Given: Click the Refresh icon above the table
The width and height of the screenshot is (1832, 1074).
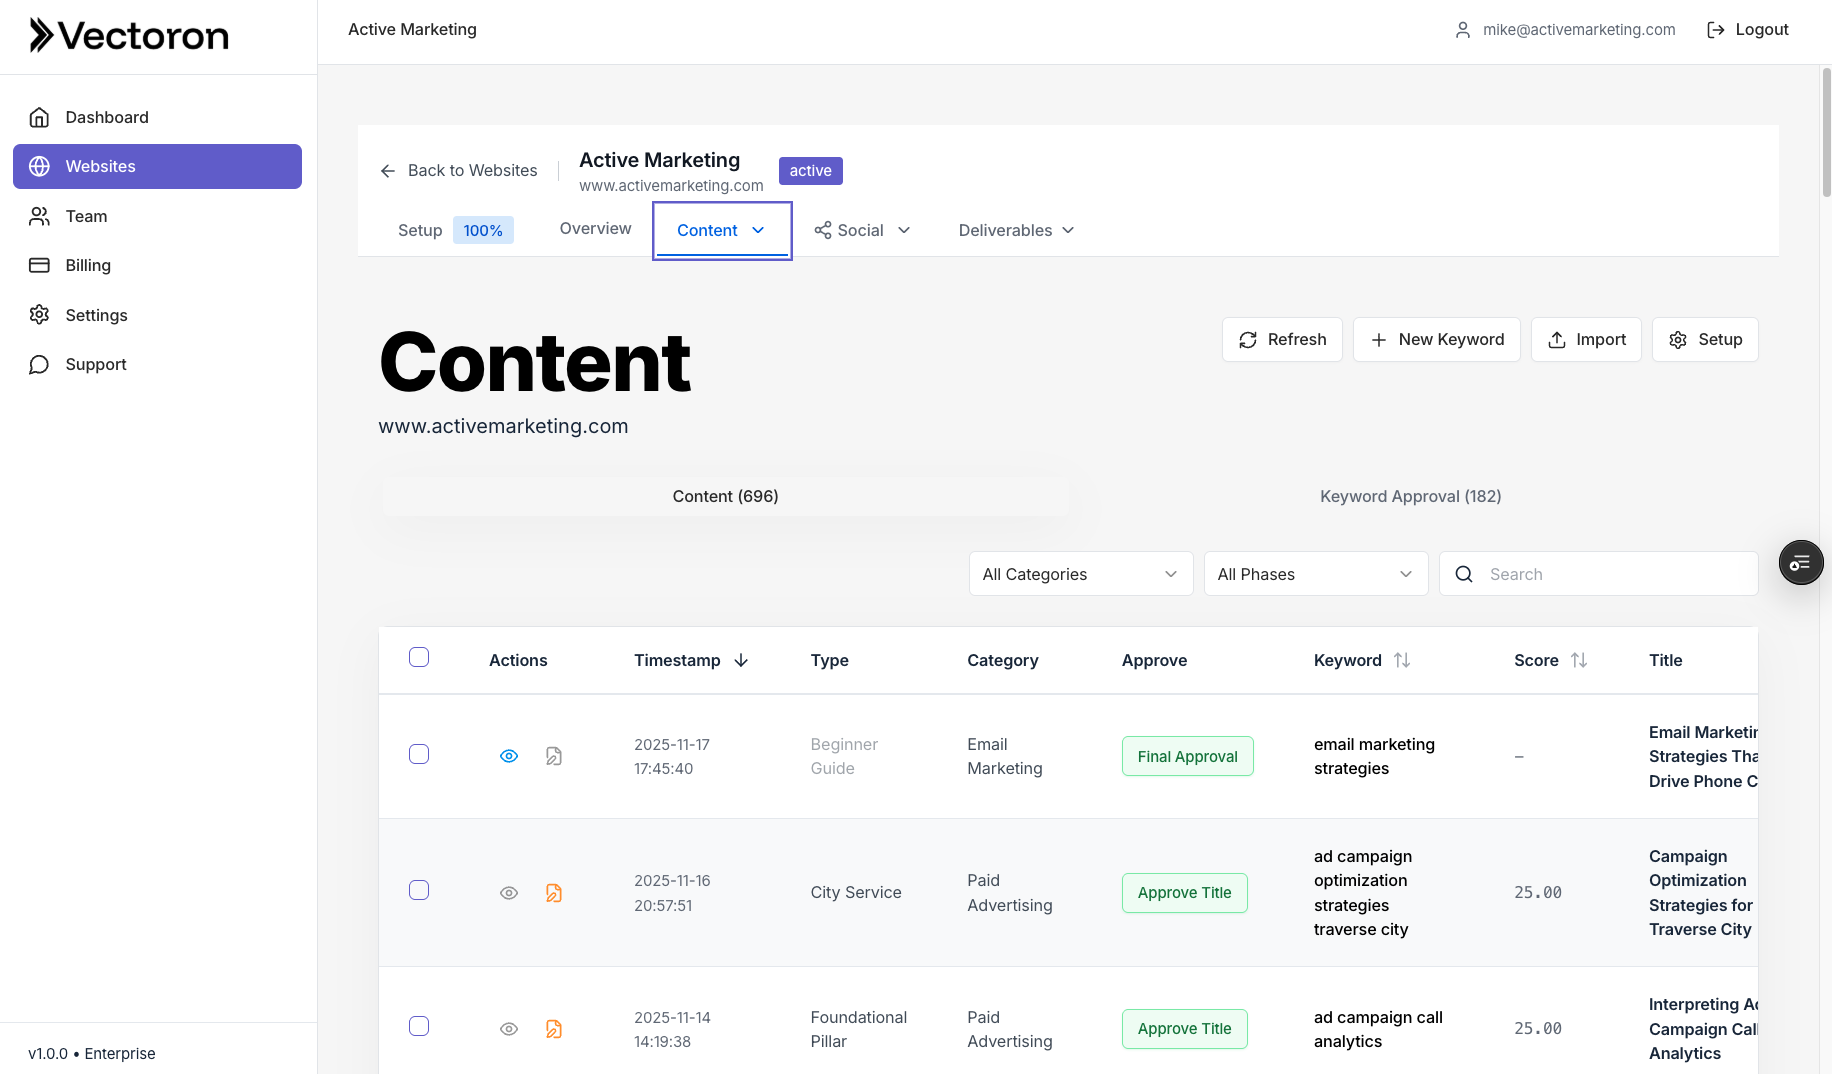Looking at the screenshot, I should 1247,339.
